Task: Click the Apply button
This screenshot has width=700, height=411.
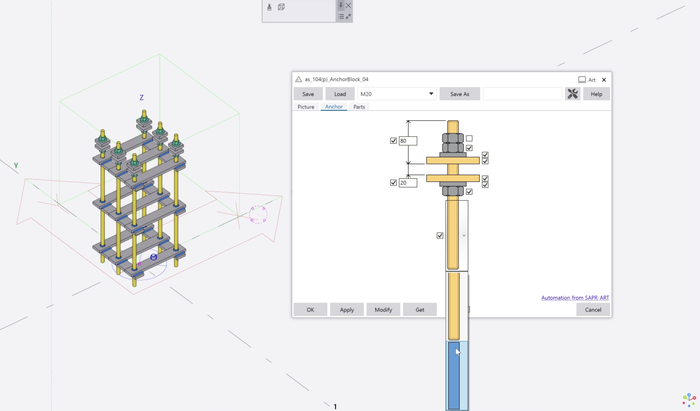Action: click(x=347, y=310)
